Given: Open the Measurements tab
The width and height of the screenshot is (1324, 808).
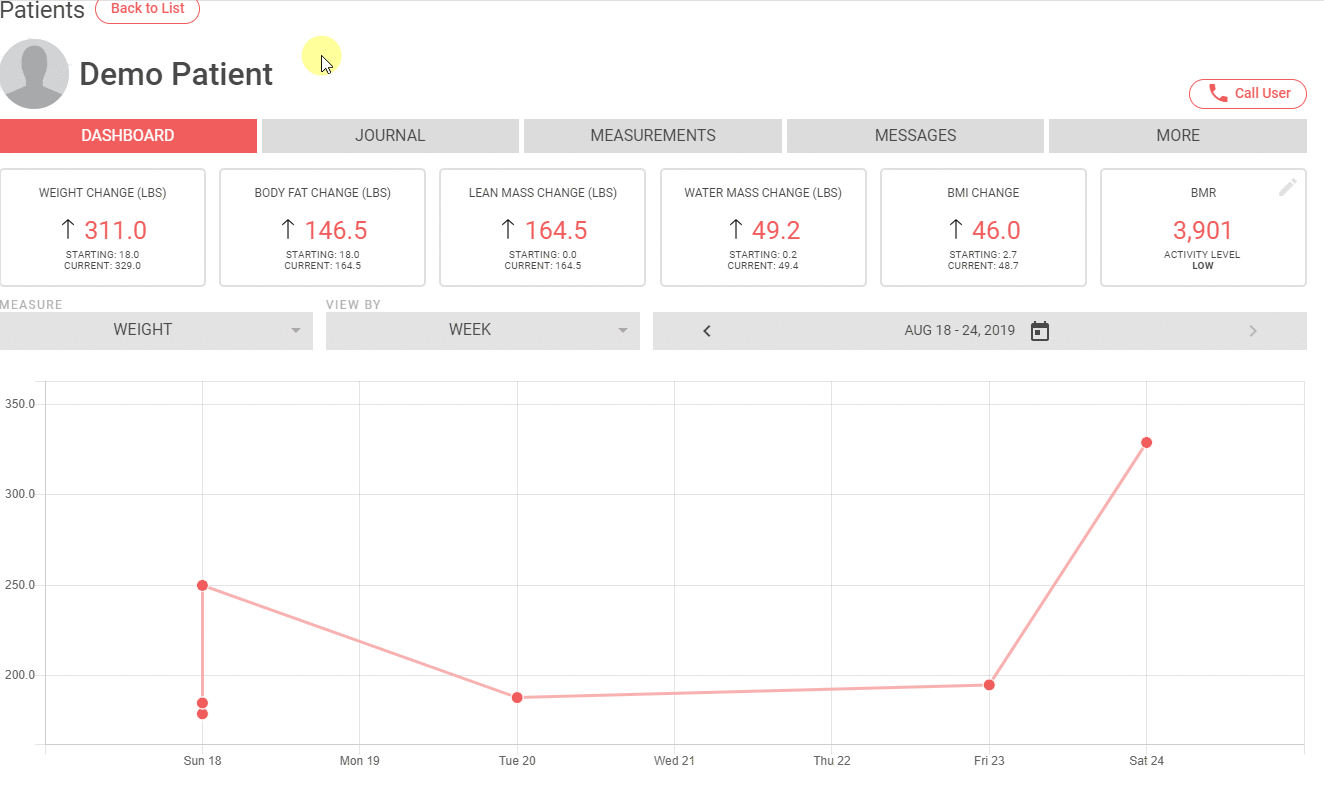Looking at the screenshot, I should point(653,136).
